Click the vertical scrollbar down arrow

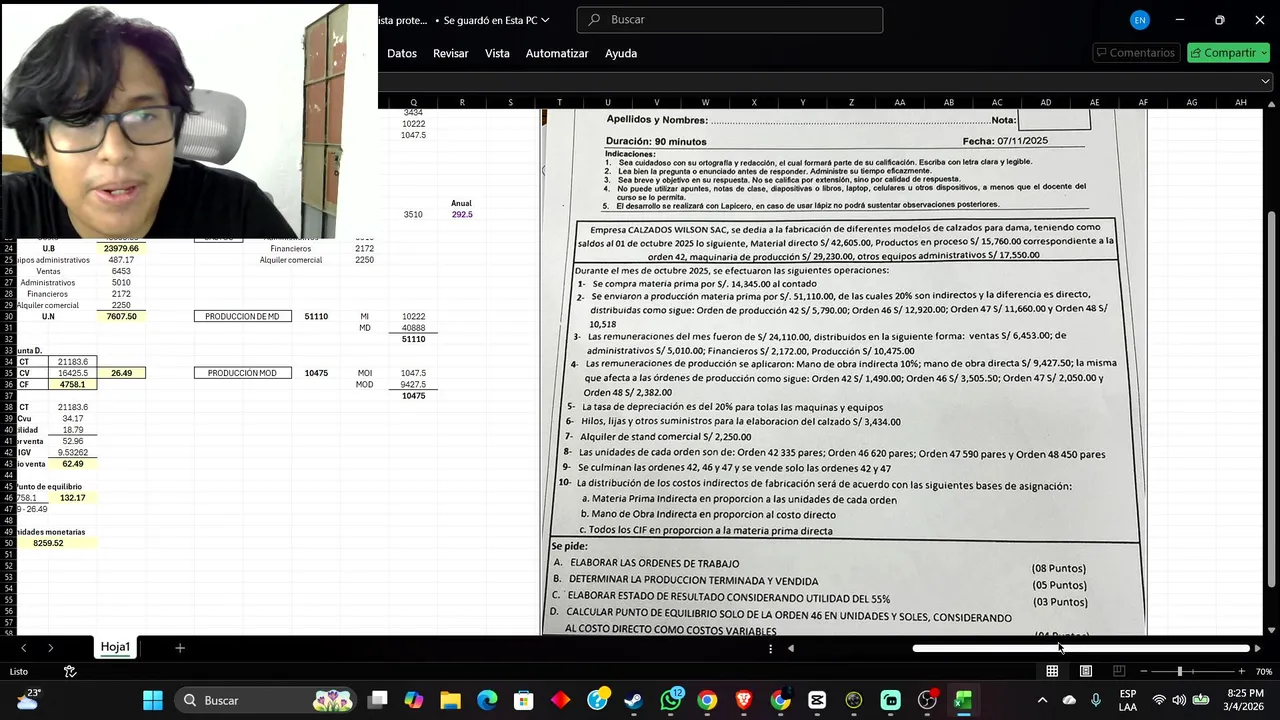pos(1272,630)
